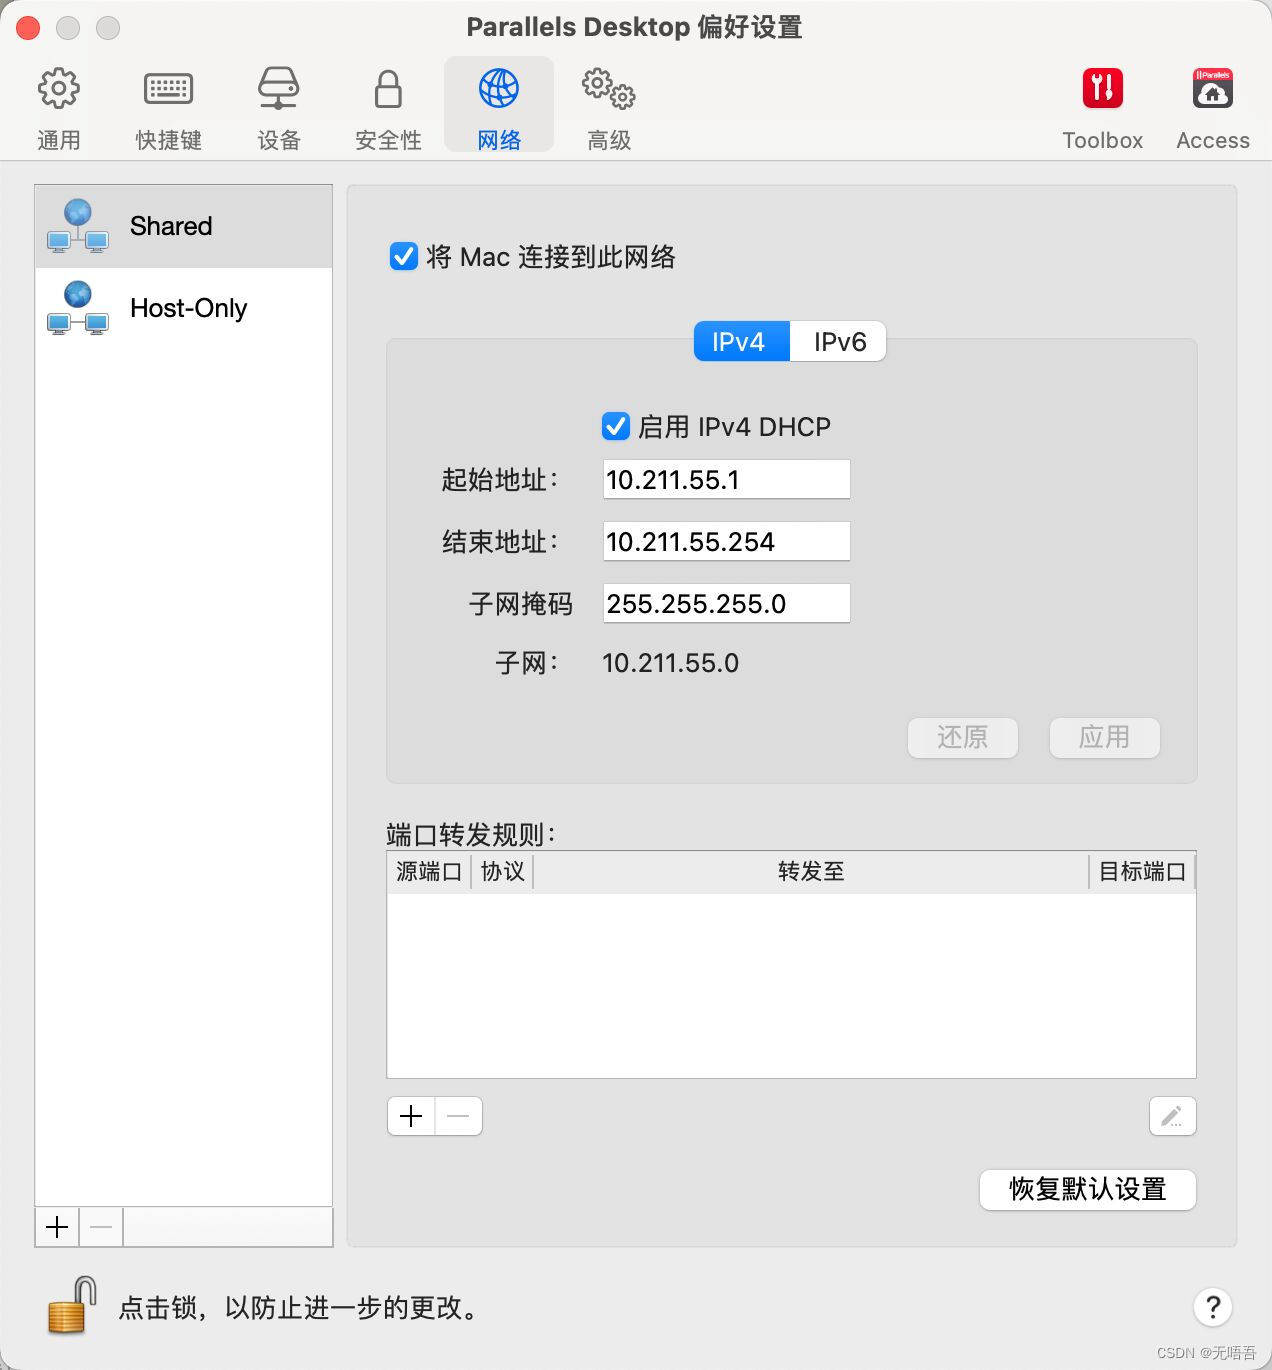
Task: Open the 快捷键 keyboard shortcuts pane
Action: [169, 108]
